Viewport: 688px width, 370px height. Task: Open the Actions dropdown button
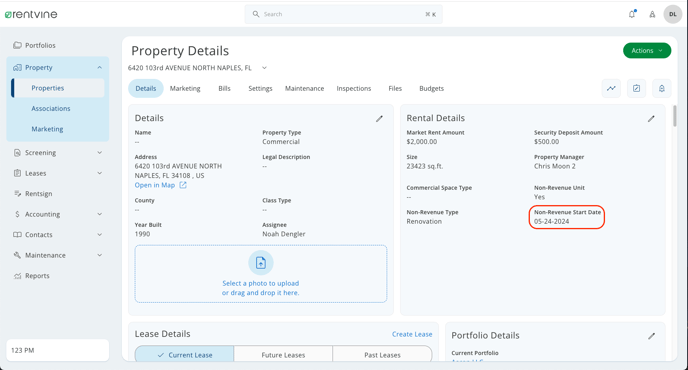click(647, 50)
